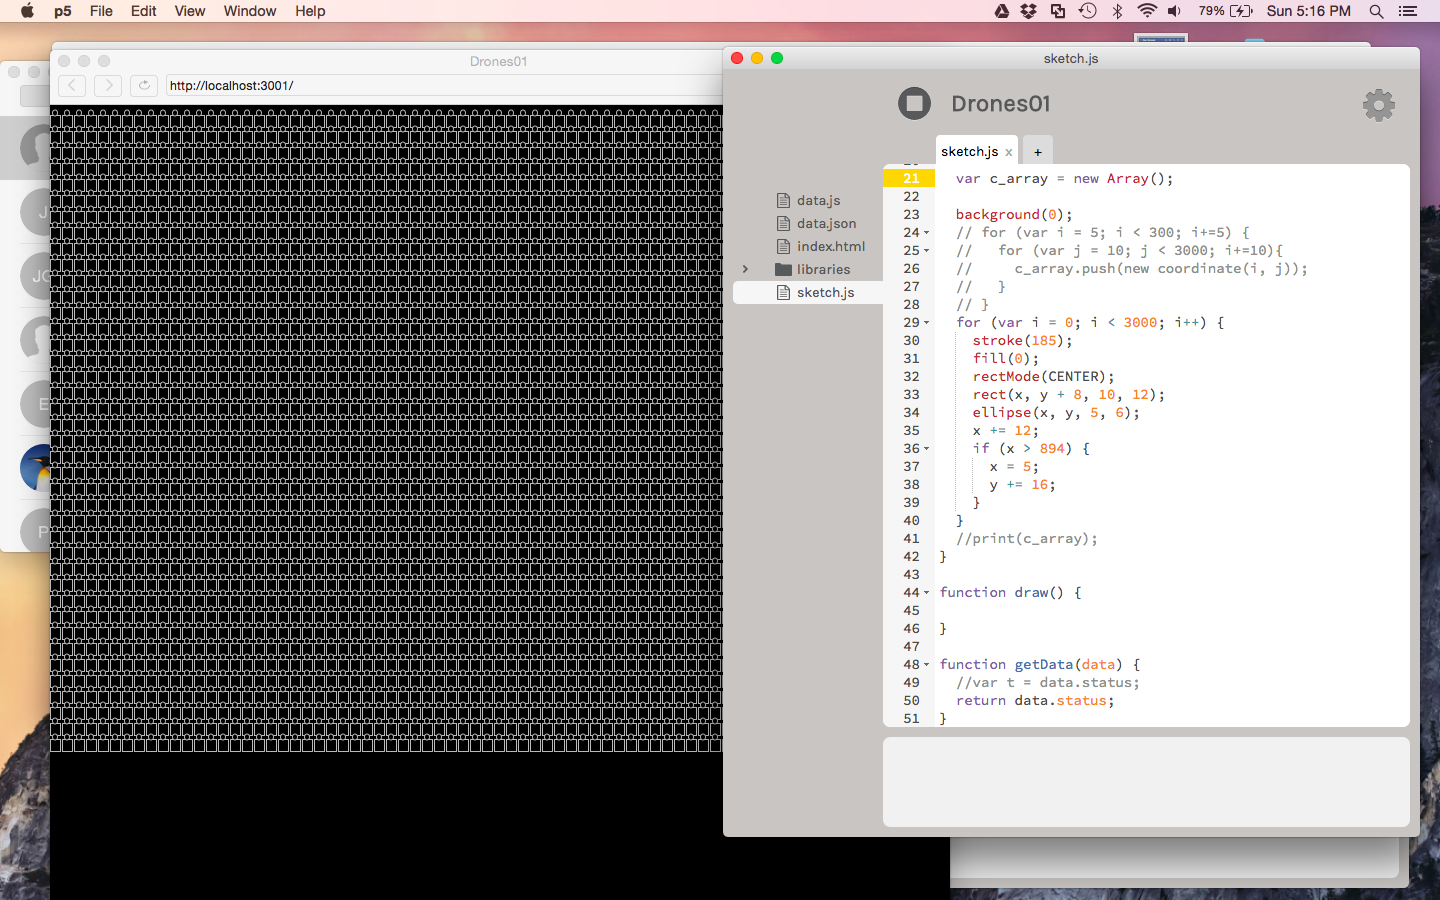This screenshot has height=900, width=1440.
Task: Open Spotlight search in menu bar
Action: (1376, 11)
